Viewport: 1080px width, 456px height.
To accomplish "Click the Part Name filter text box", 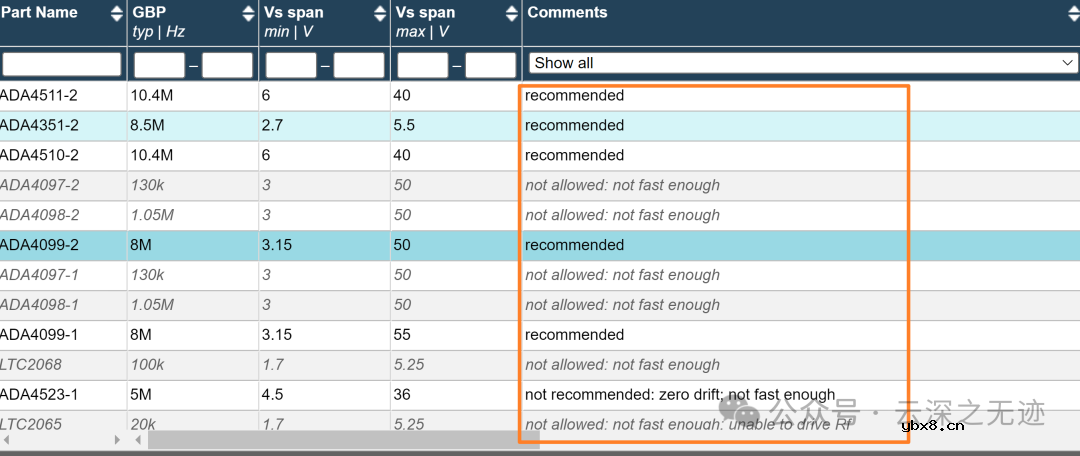I will point(62,65).
